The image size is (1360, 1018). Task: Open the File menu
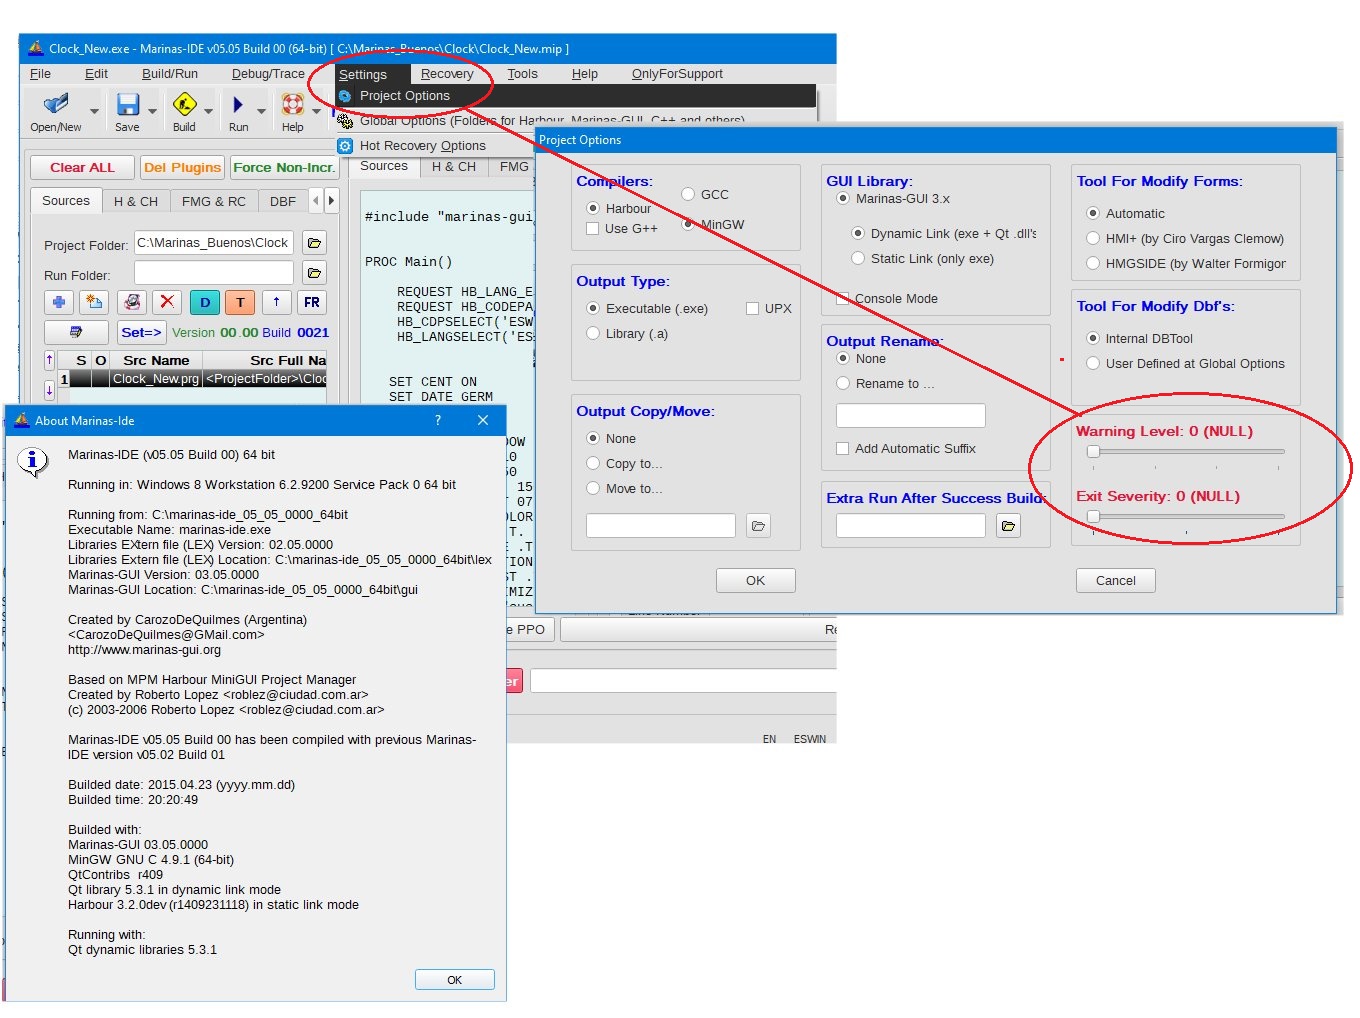[x=41, y=74]
